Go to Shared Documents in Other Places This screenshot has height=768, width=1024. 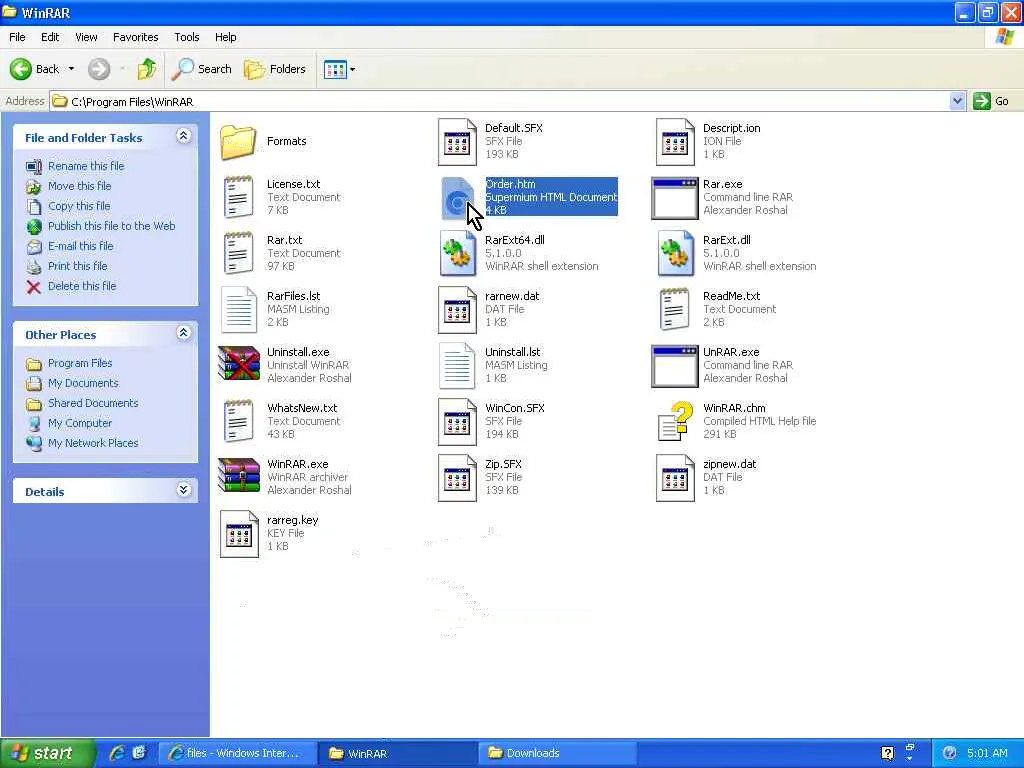(x=93, y=404)
